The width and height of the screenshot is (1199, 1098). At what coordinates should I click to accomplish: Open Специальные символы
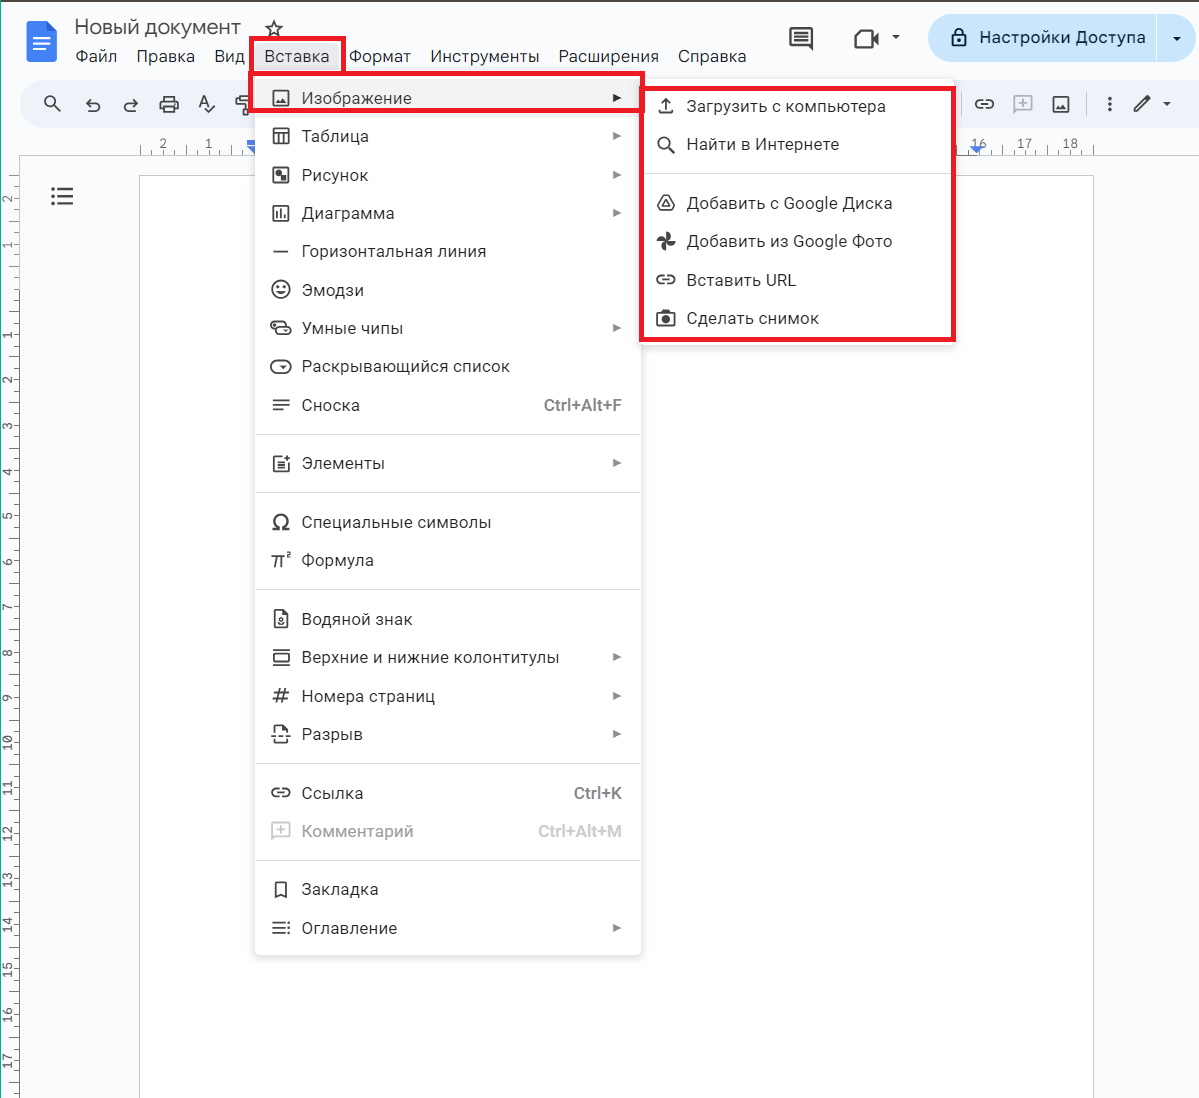pos(447,522)
